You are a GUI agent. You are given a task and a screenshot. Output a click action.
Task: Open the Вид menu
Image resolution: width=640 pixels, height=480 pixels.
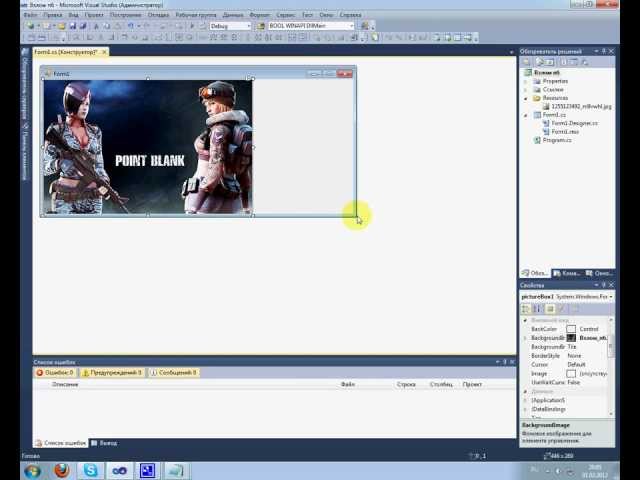click(73, 15)
